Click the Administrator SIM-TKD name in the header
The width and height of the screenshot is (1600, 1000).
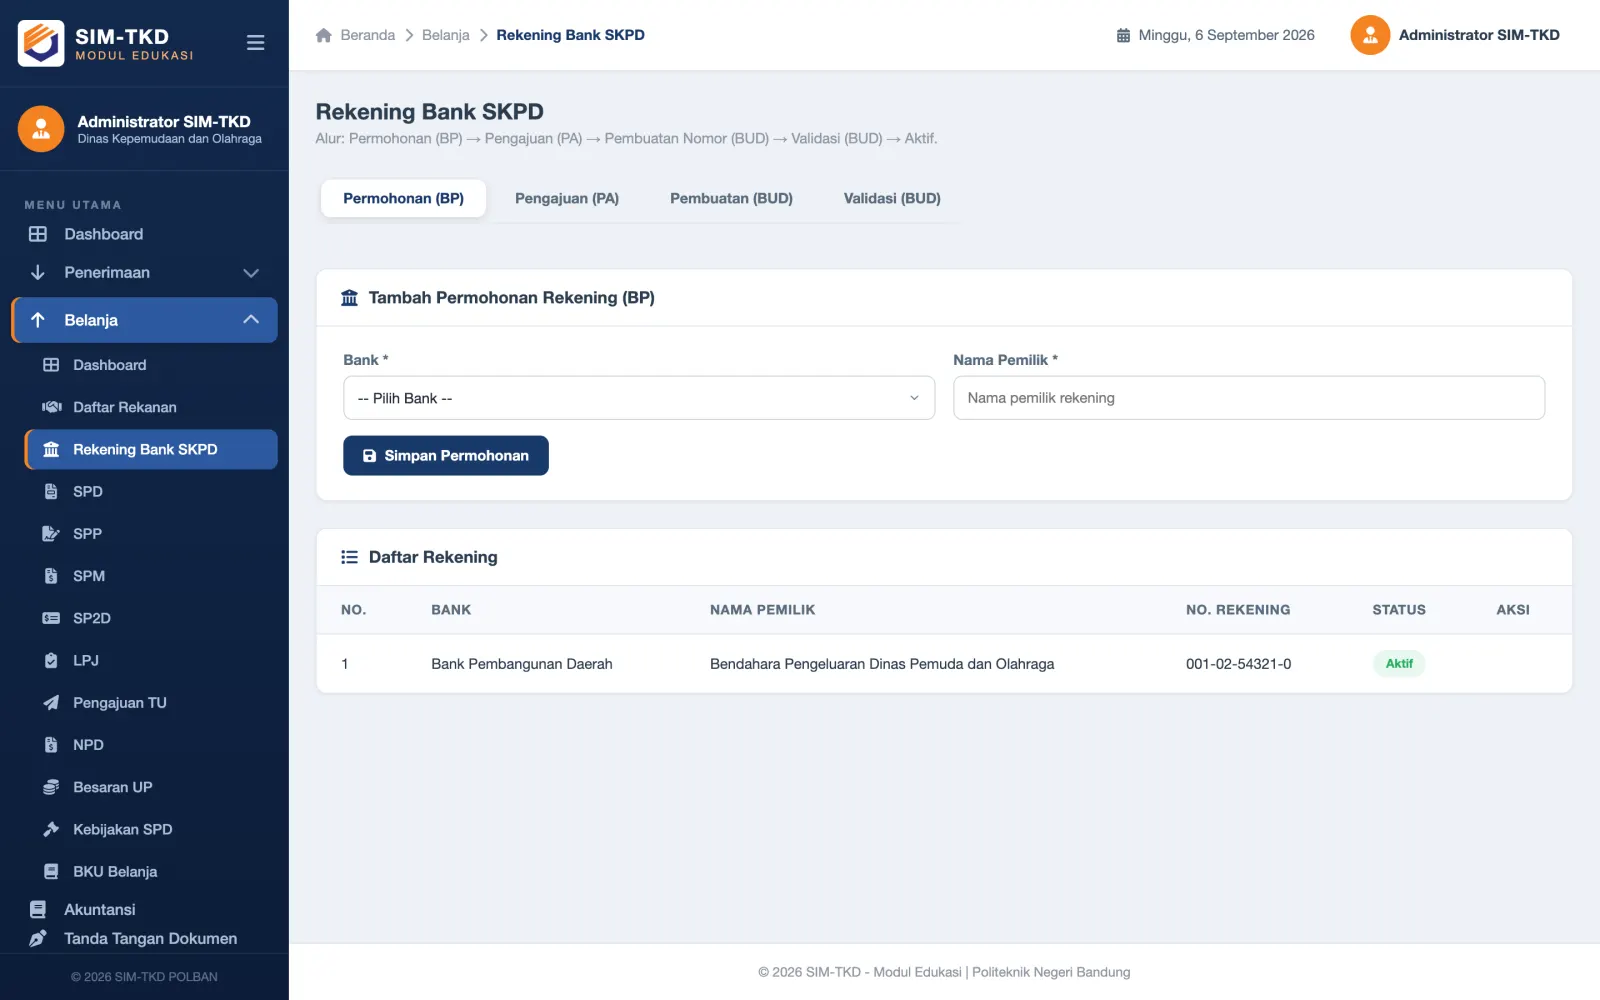(1479, 35)
